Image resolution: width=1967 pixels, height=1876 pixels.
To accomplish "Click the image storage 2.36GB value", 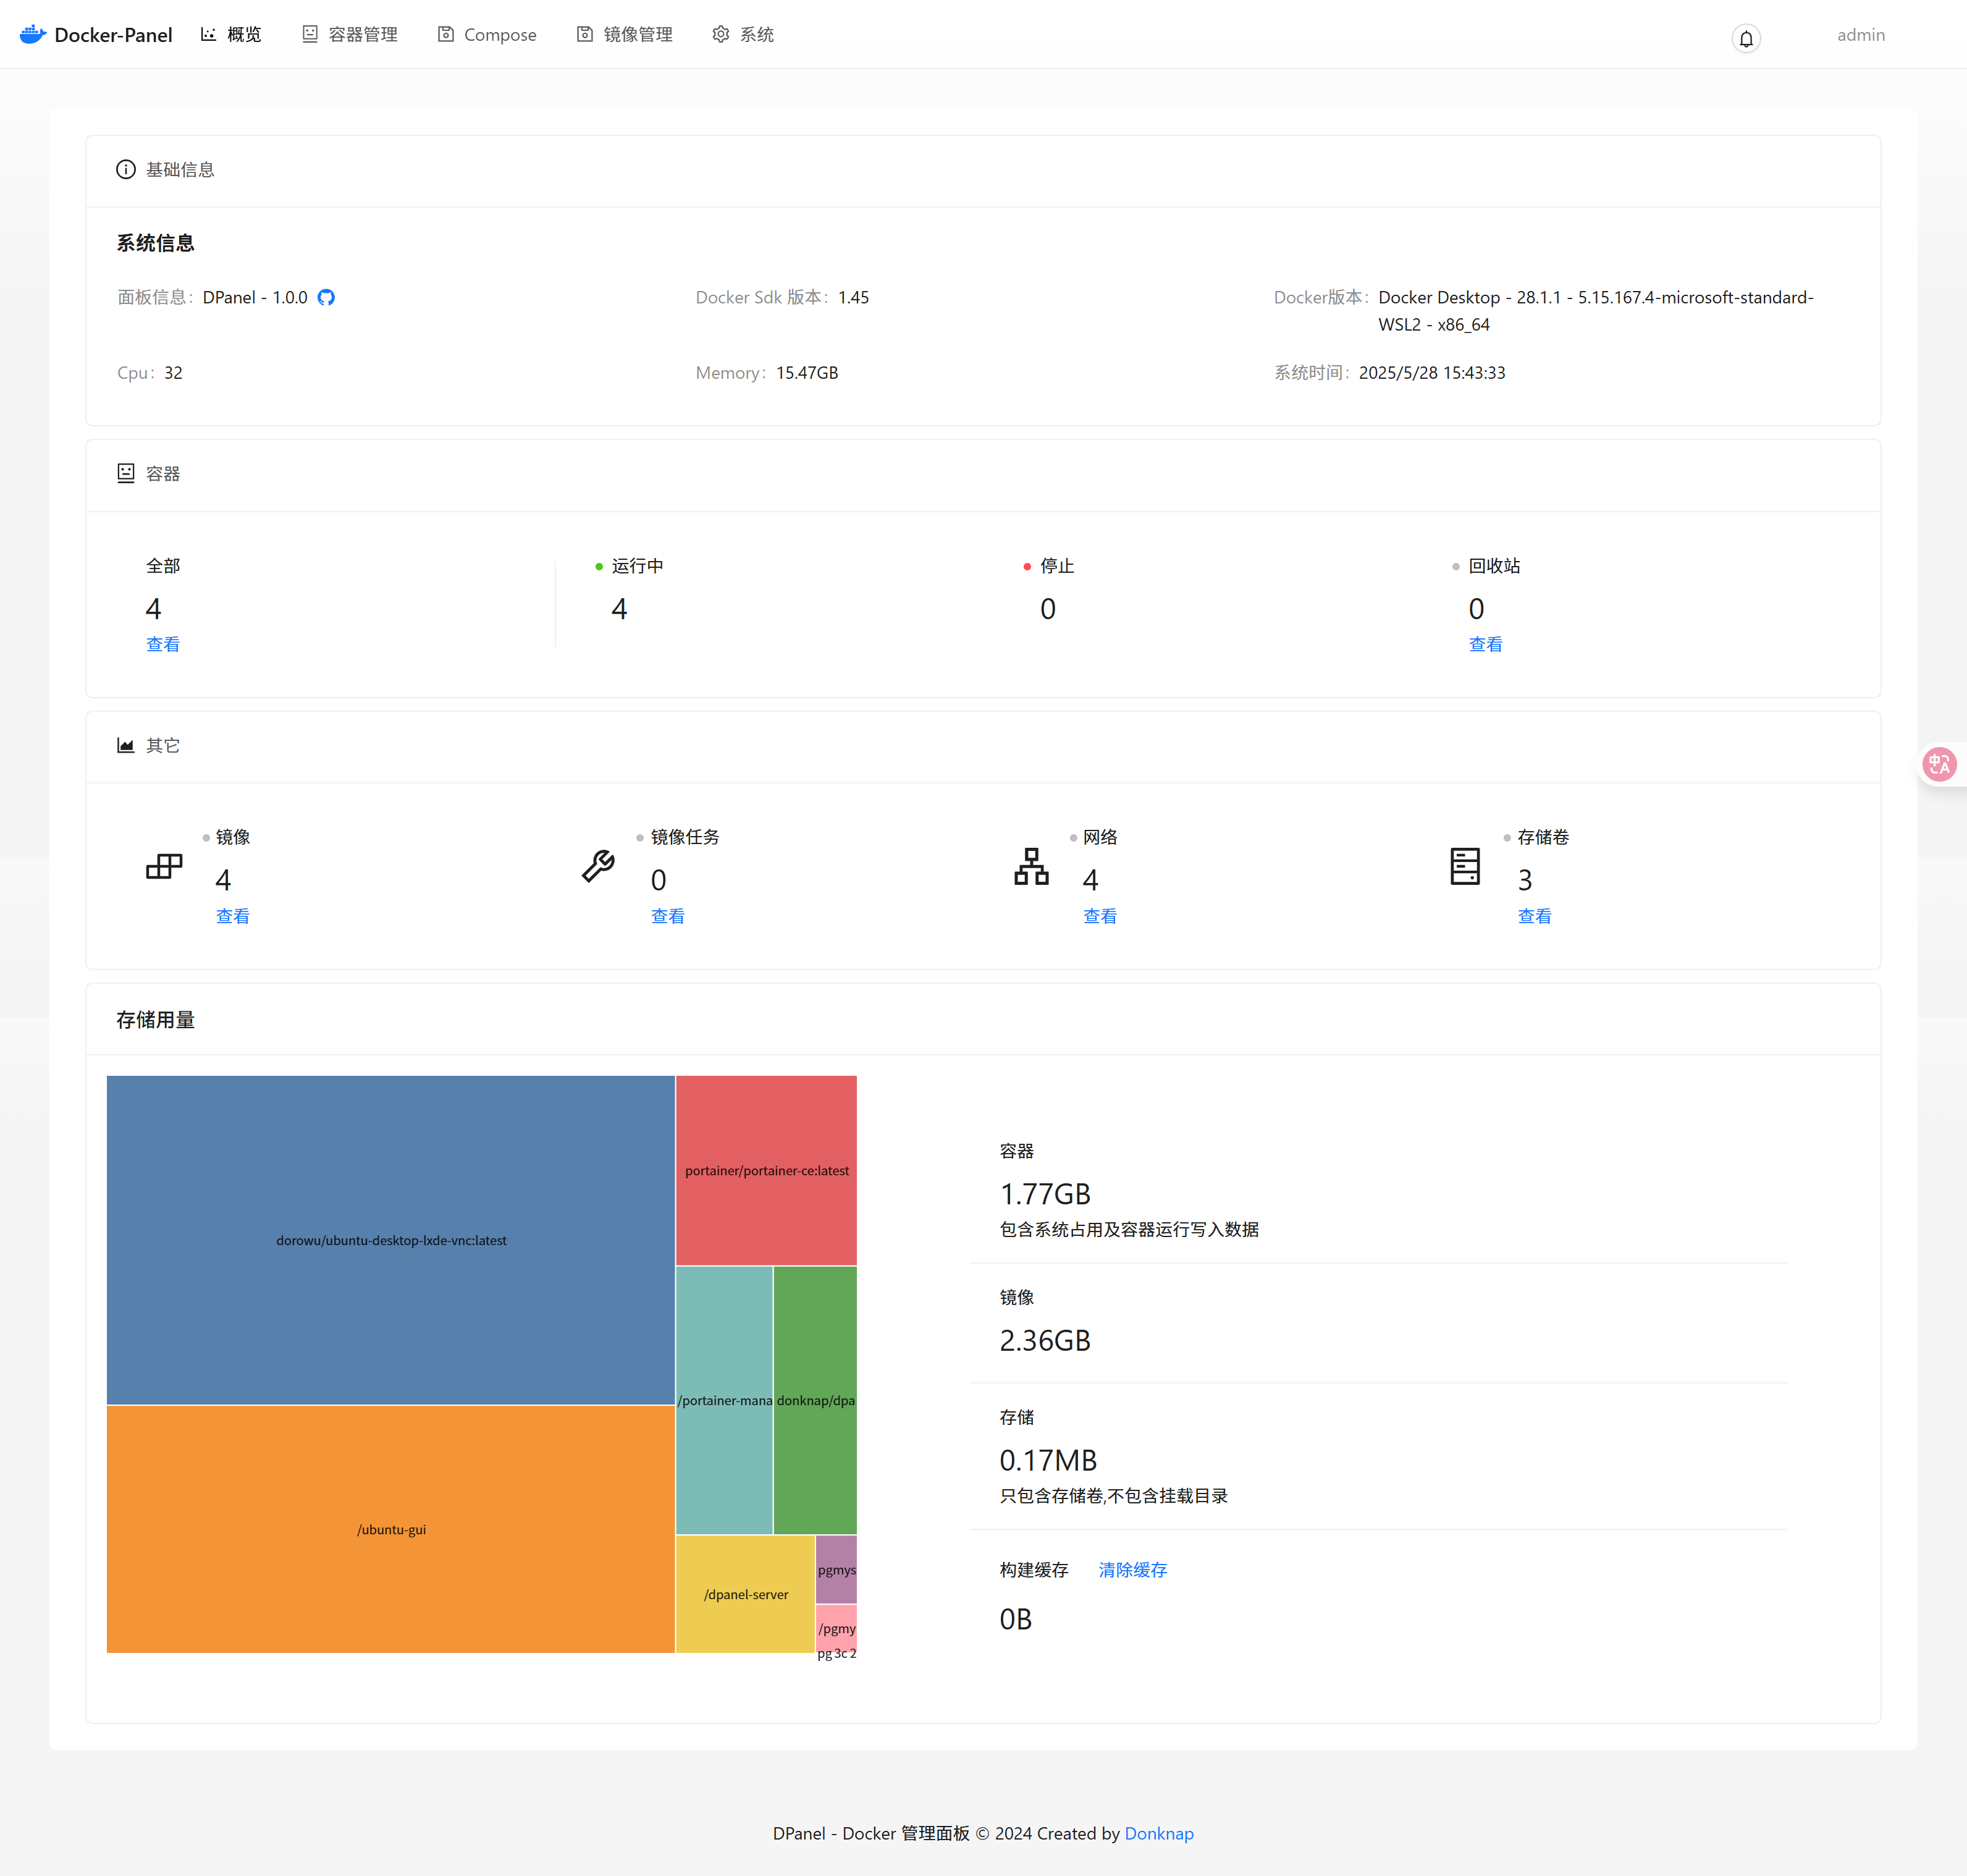I will [x=1045, y=1340].
